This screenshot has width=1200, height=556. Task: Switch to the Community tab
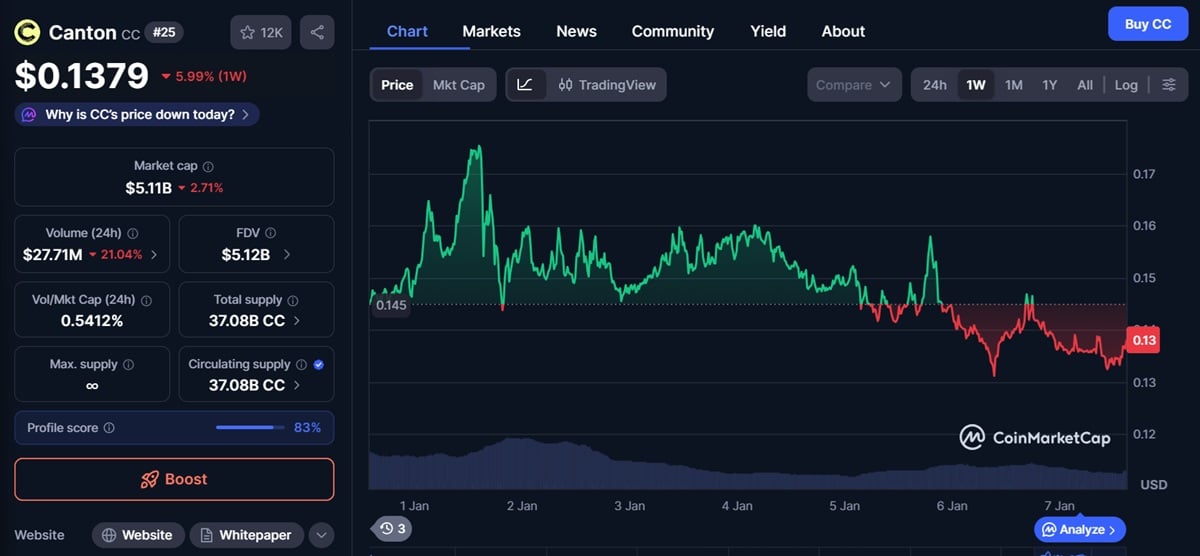673,31
